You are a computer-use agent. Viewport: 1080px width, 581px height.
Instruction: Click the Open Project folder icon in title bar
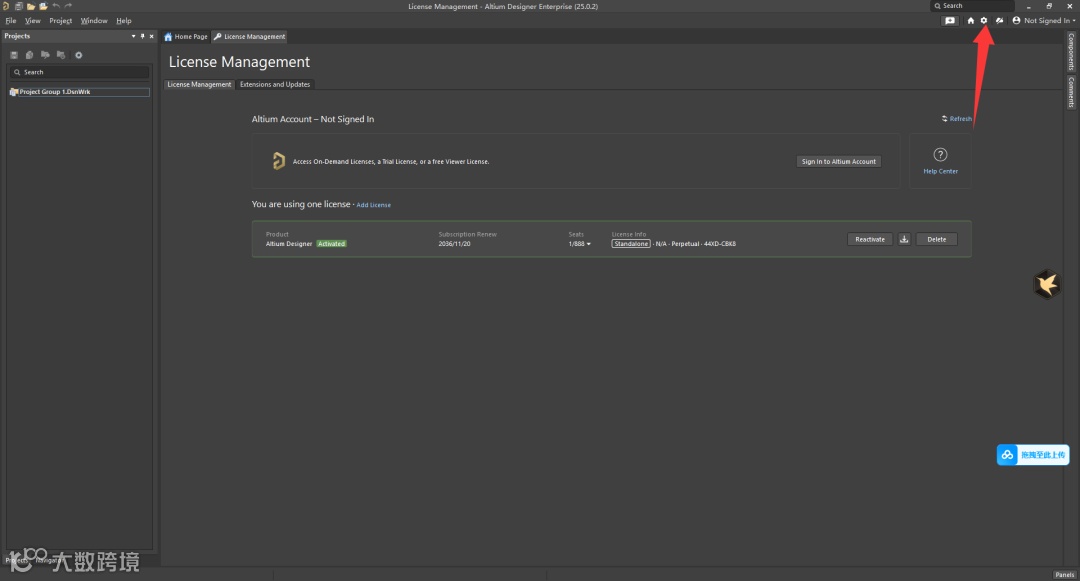pyautogui.click(x=43, y=6)
